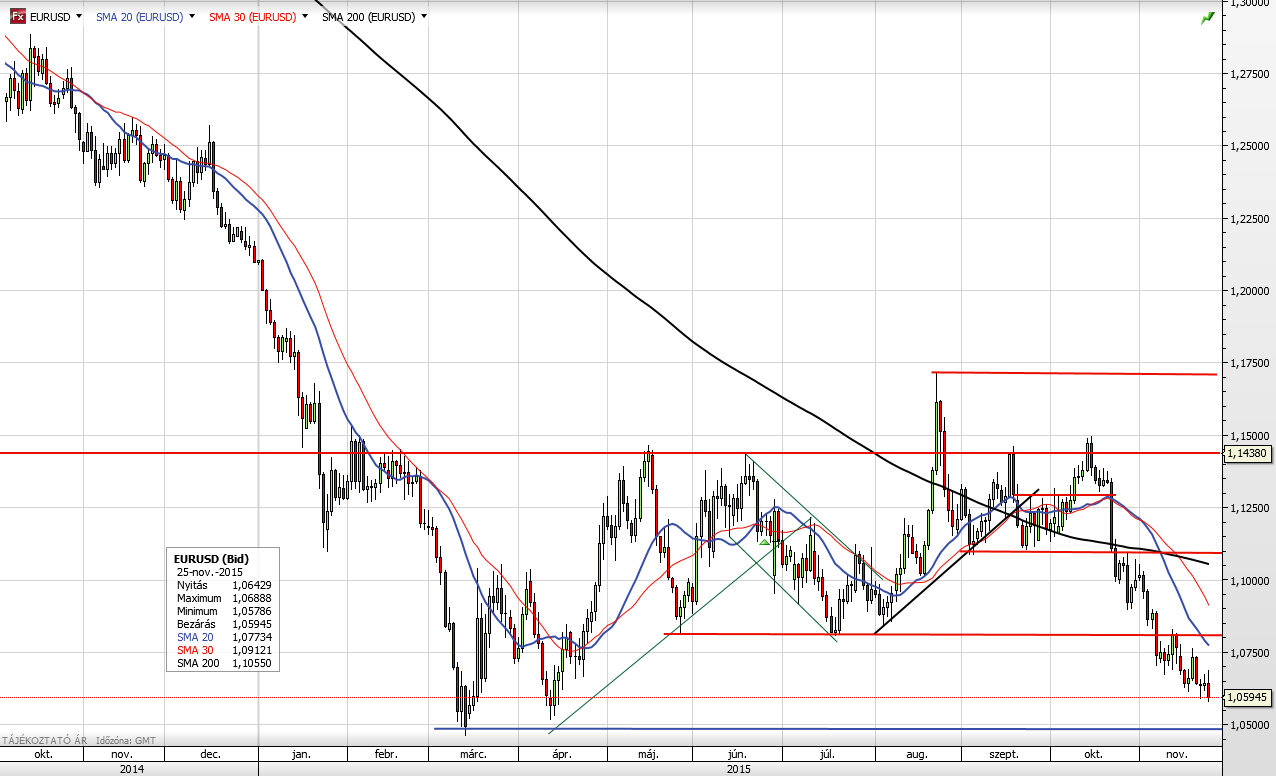Click the 1,05000 price axis label
Screen dimensions: 1276x776
coord(1250,726)
